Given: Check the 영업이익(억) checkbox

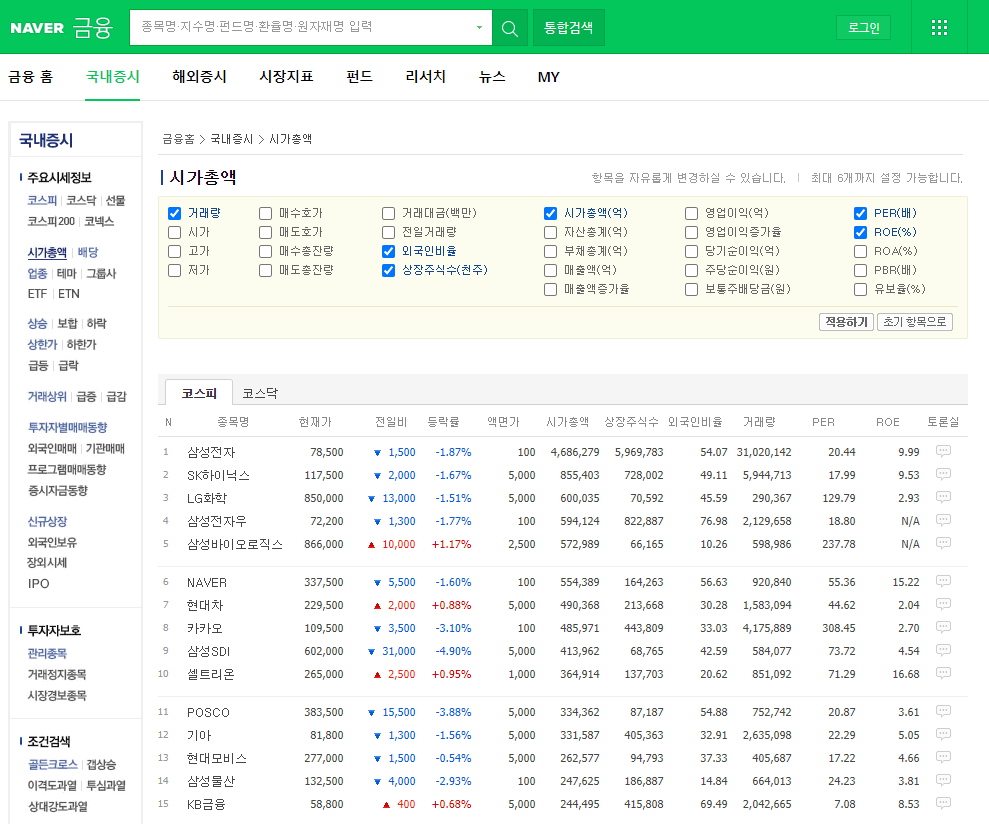Looking at the screenshot, I should tap(692, 213).
